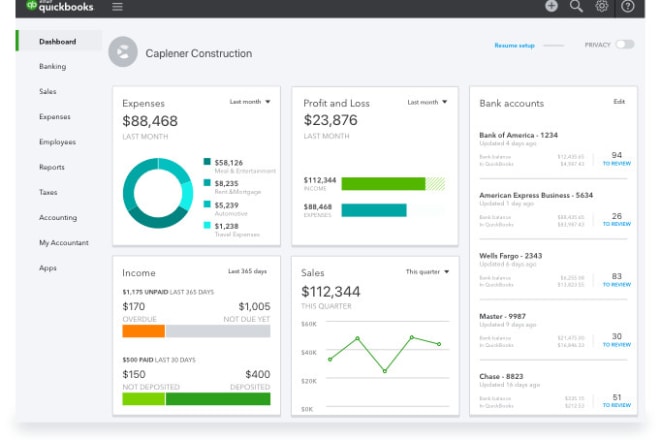The image size is (660, 440).
Task: Click the gray not due yet bar
Action: [x=218, y=331]
